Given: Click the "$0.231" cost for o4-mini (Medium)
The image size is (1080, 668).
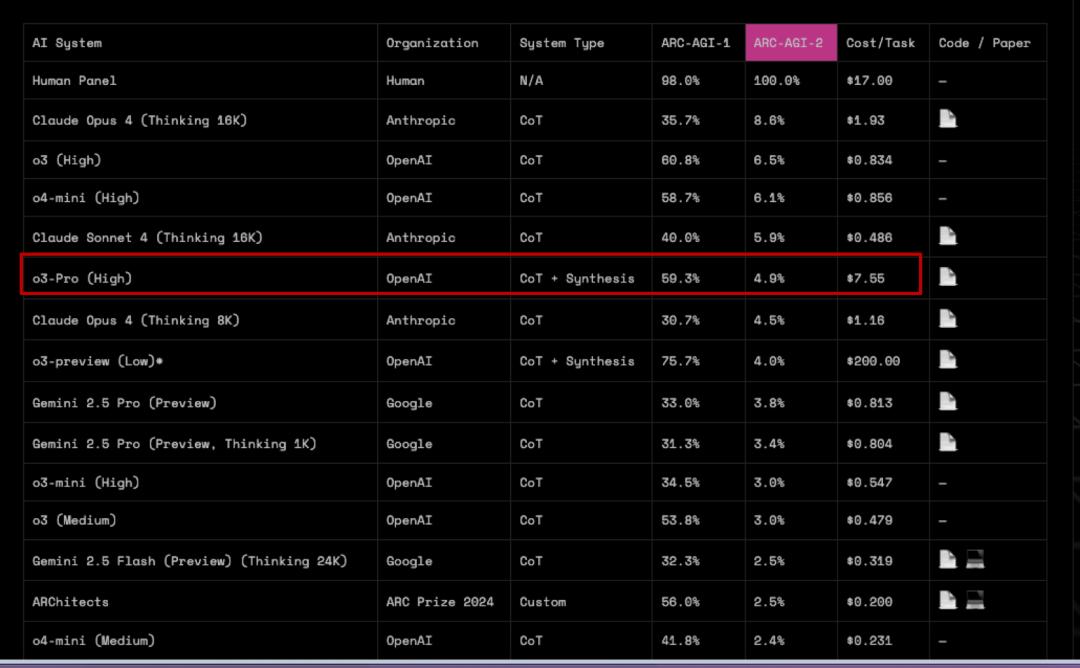Looking at the screenshot, I should 869,640.
